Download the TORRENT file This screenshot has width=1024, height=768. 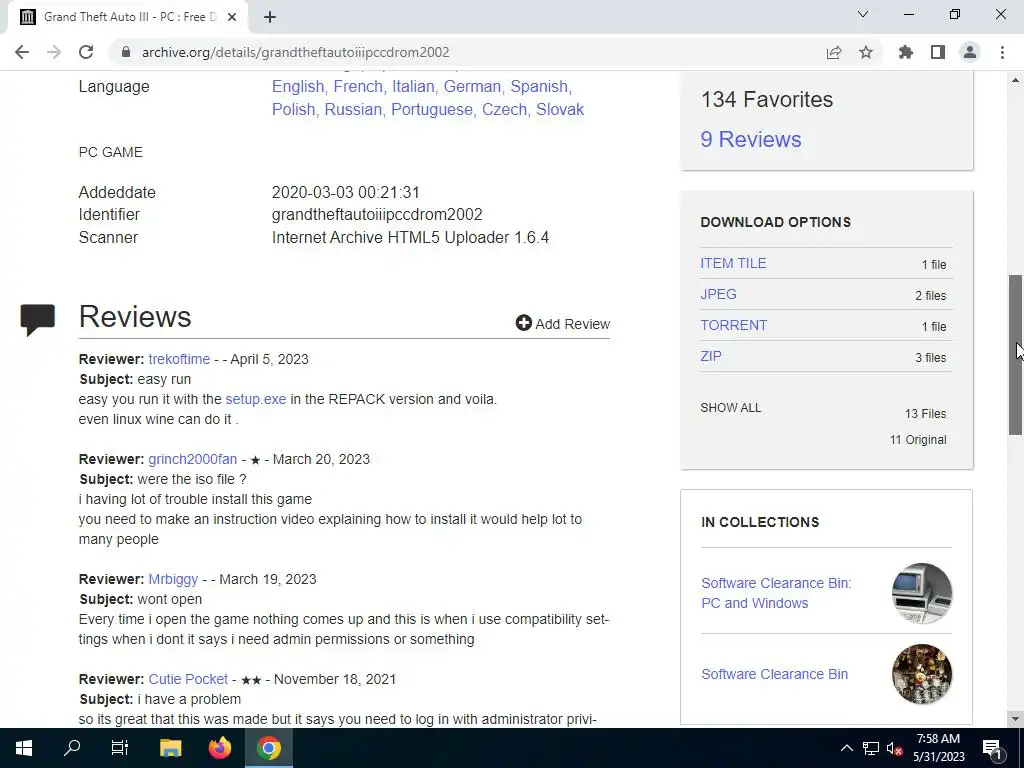[x=734, y=325]
